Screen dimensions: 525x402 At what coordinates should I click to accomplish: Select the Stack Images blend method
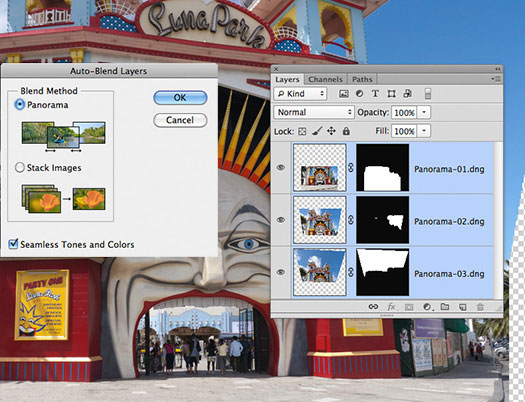click(20, 167)
